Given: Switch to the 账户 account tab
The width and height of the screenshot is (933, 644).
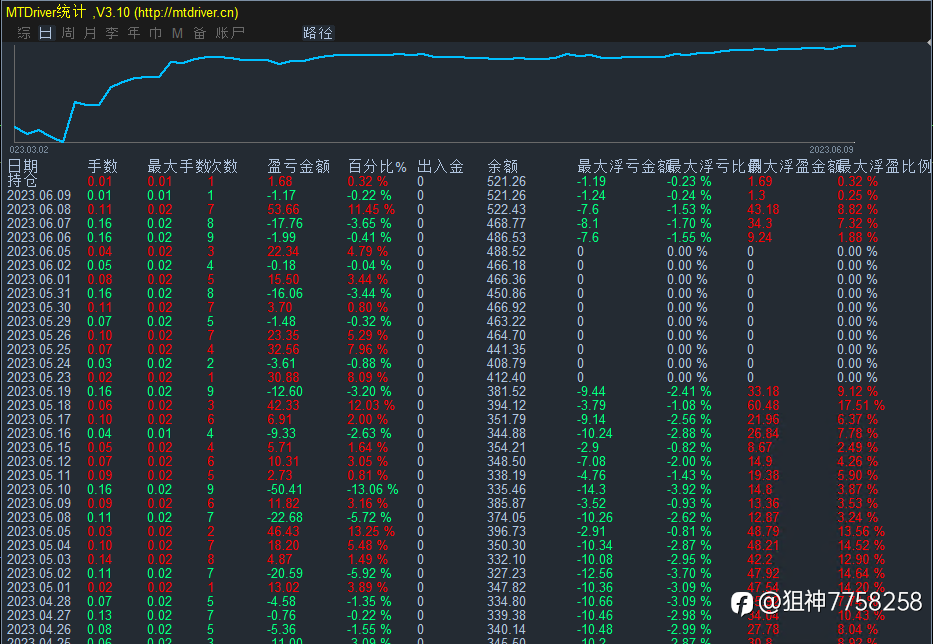Looking at the screenshot, I should (230, 33).
